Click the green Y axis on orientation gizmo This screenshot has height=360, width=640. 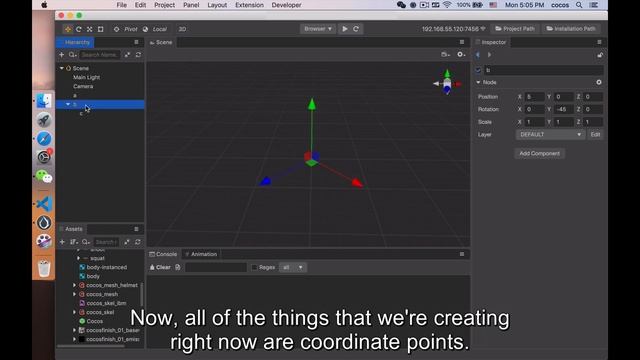447,73
